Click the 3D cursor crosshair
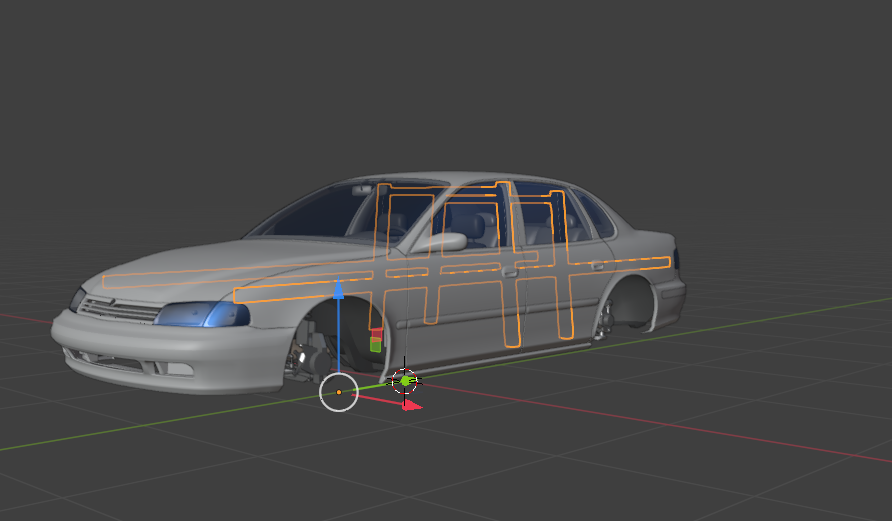 point(404,381)
